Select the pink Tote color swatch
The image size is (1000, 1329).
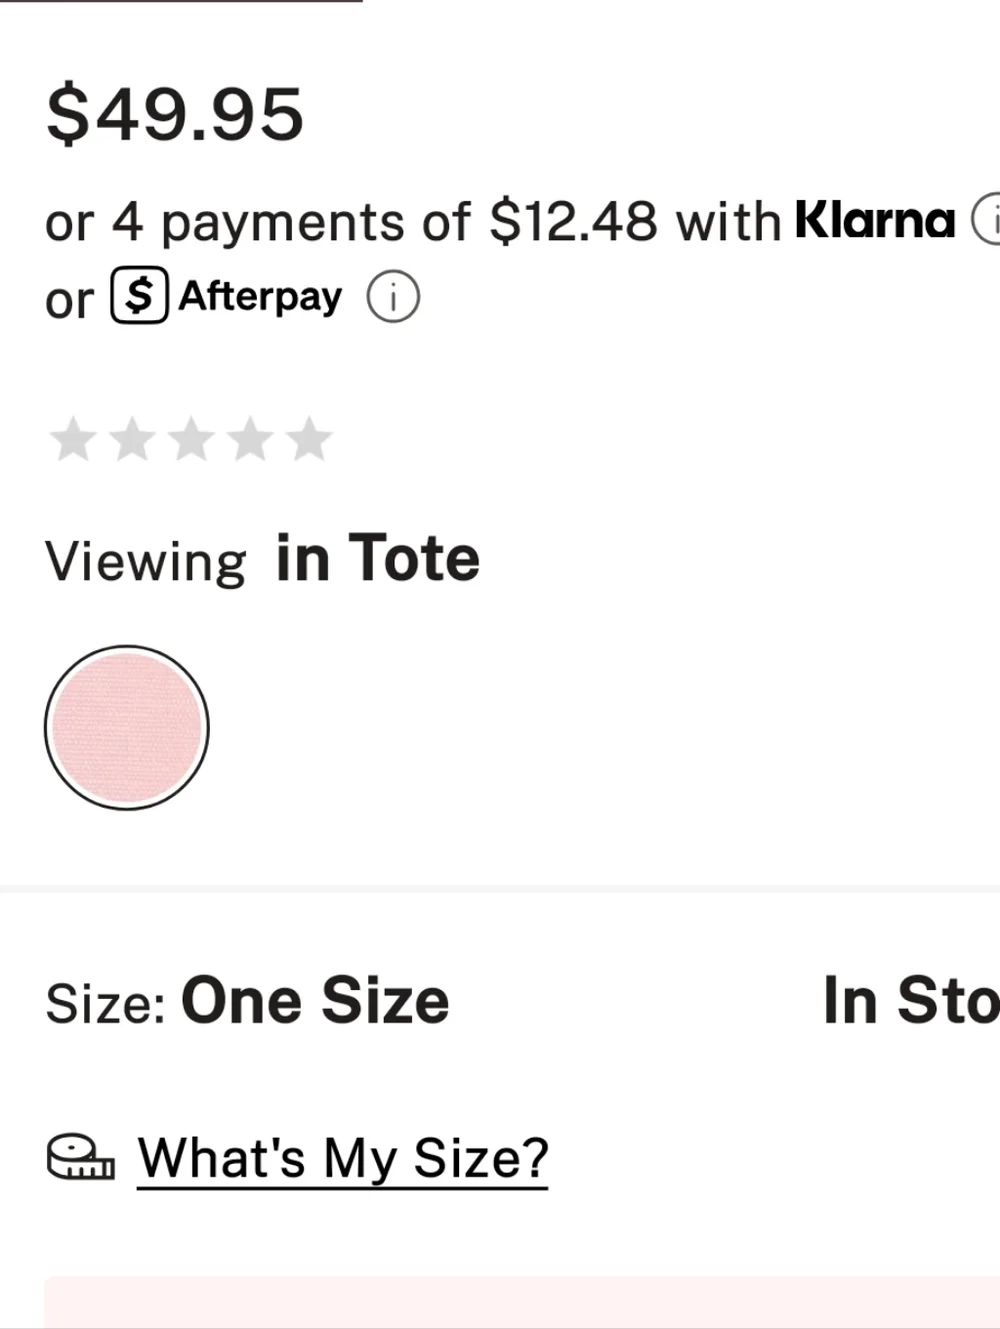[127, 728]
